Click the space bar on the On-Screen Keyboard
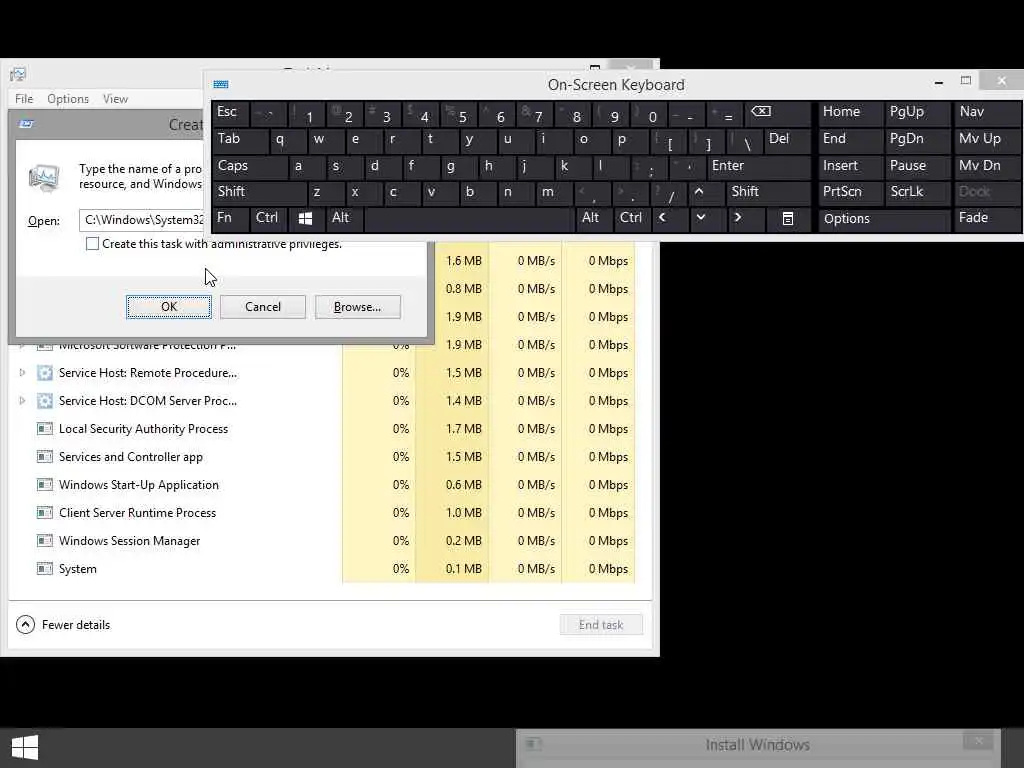The height and width of the screenshot is (768, 1024). (x=468, y=219)
